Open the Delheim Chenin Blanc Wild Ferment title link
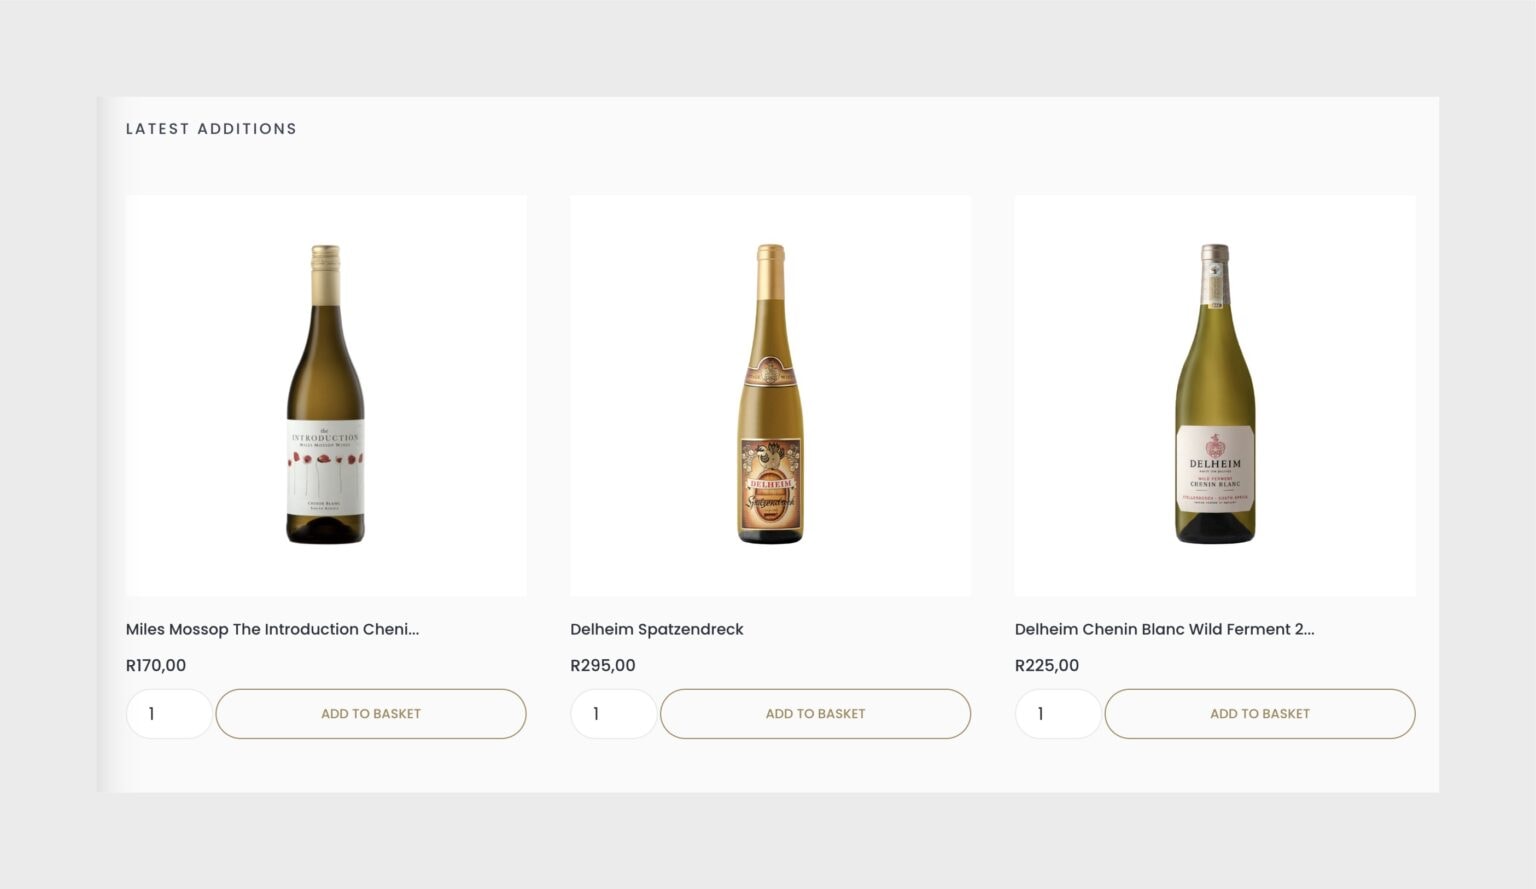The image size is (1536, 889). pos(1164,629)
